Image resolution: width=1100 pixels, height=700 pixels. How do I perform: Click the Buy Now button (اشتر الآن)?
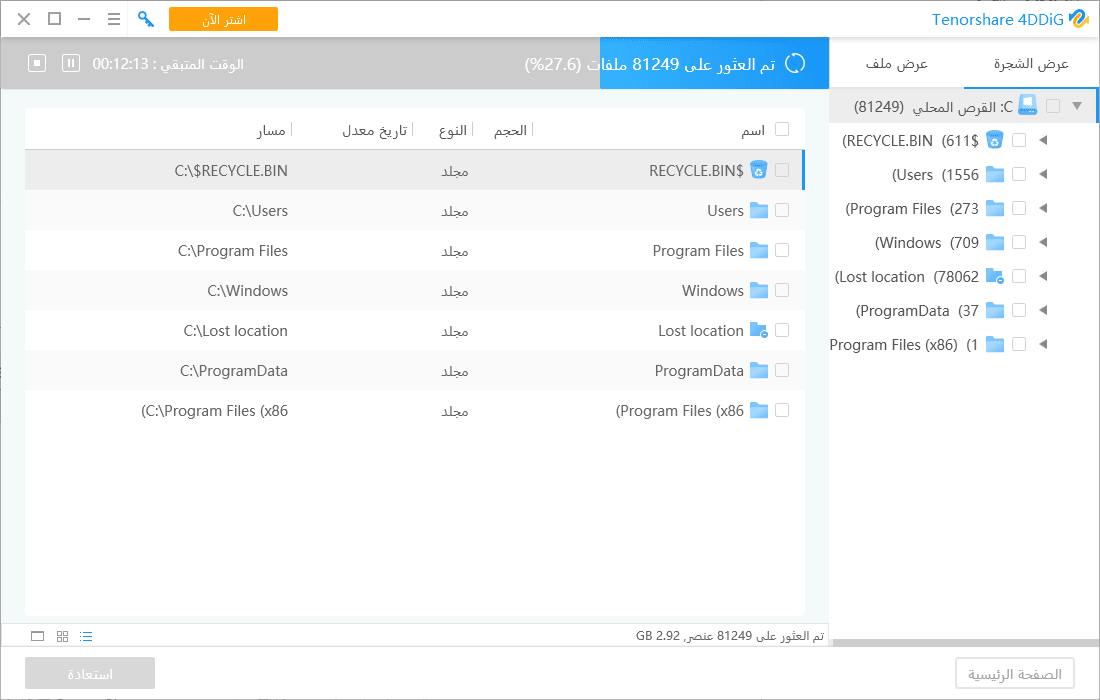click(x=223, y=19)
